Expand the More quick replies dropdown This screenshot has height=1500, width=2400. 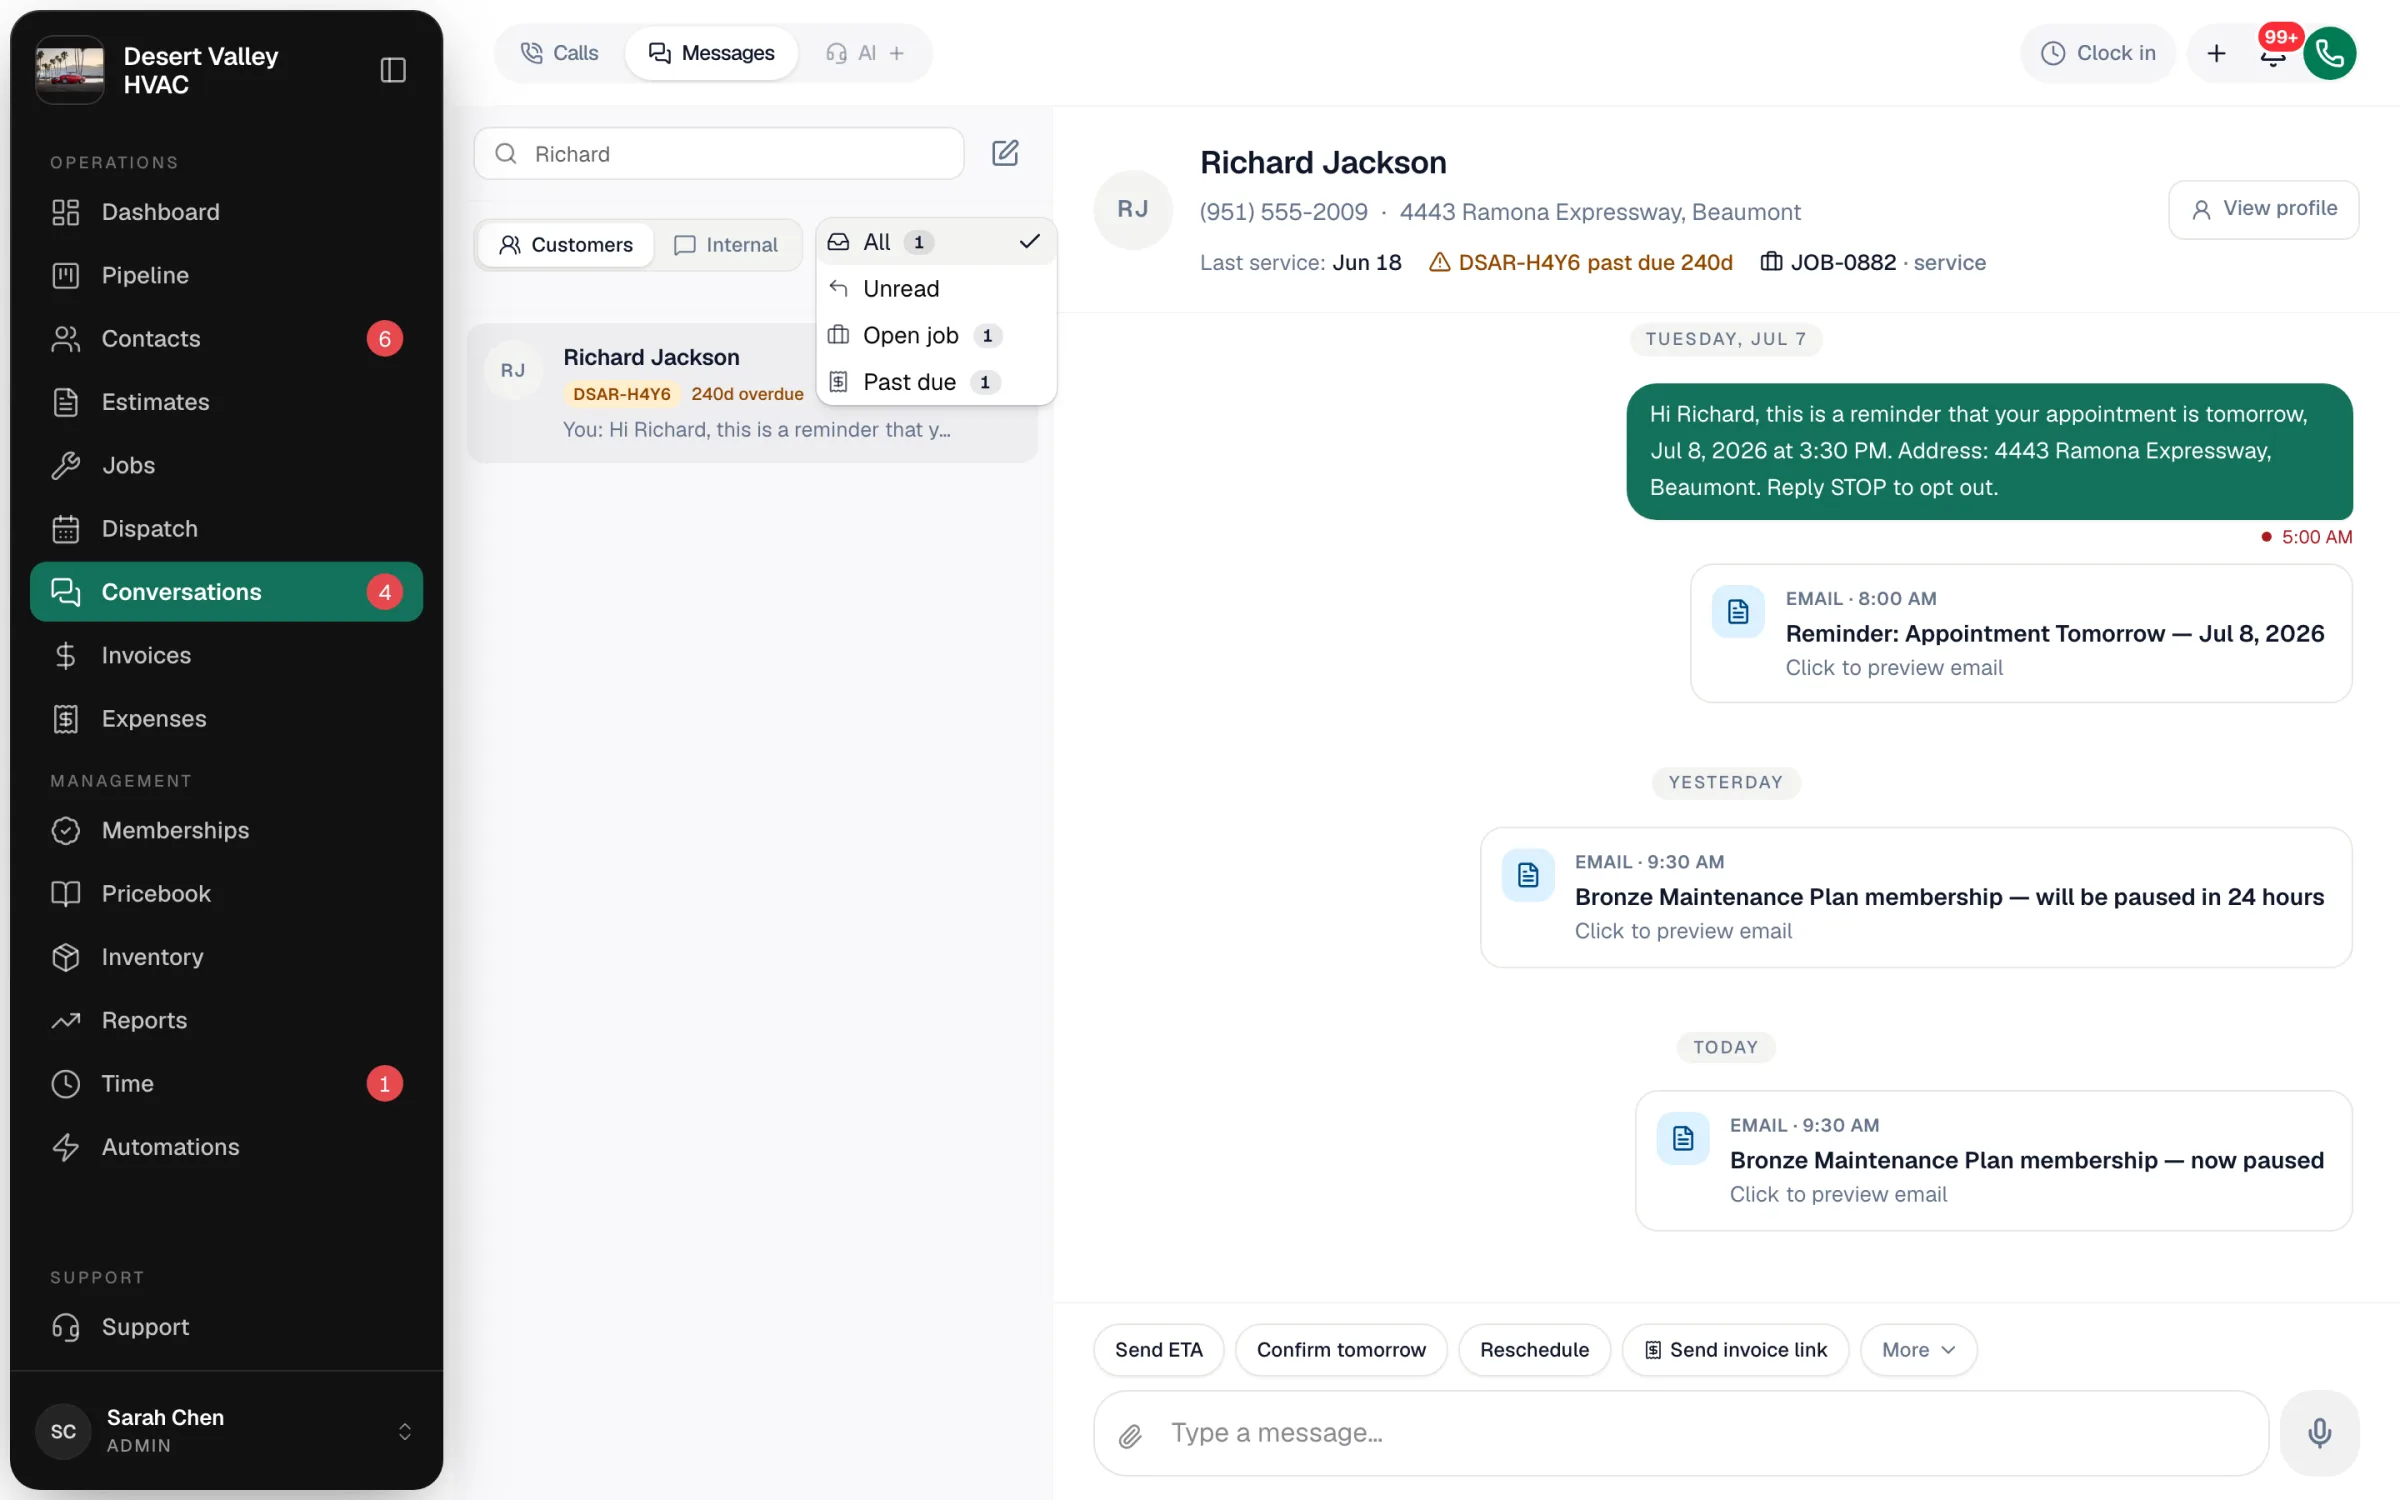(1918, 1350)
